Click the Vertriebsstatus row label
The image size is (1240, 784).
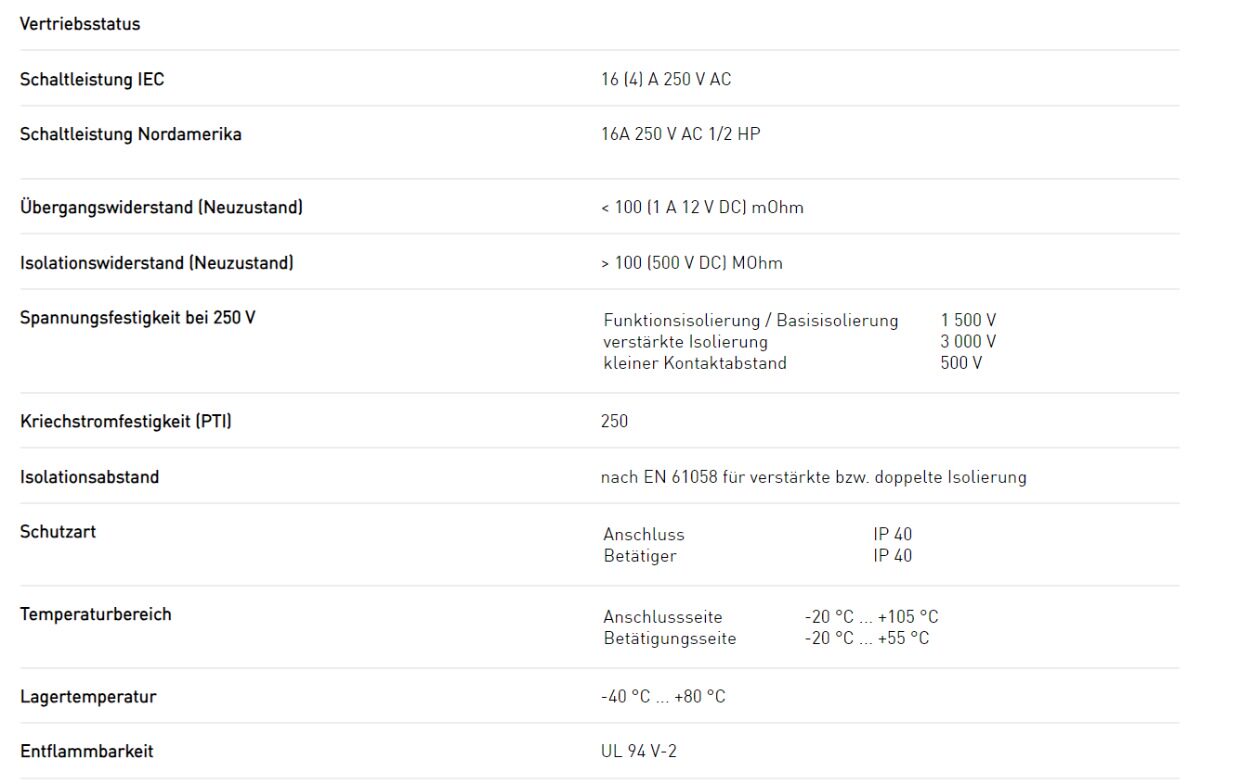coord(80,25)
